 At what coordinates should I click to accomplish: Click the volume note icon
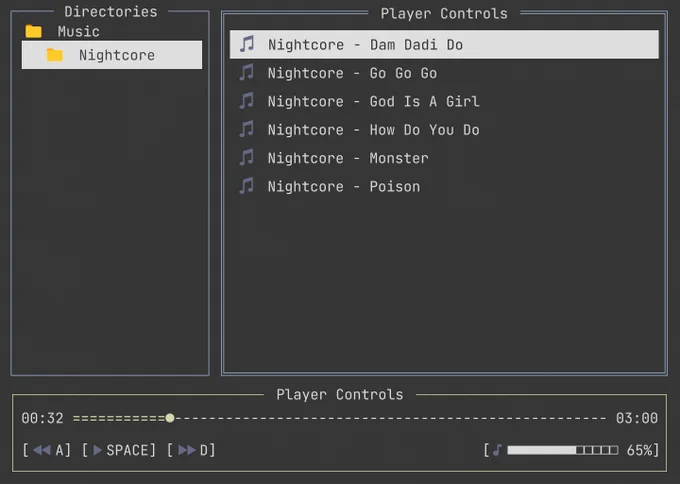(x=497, y=450)
